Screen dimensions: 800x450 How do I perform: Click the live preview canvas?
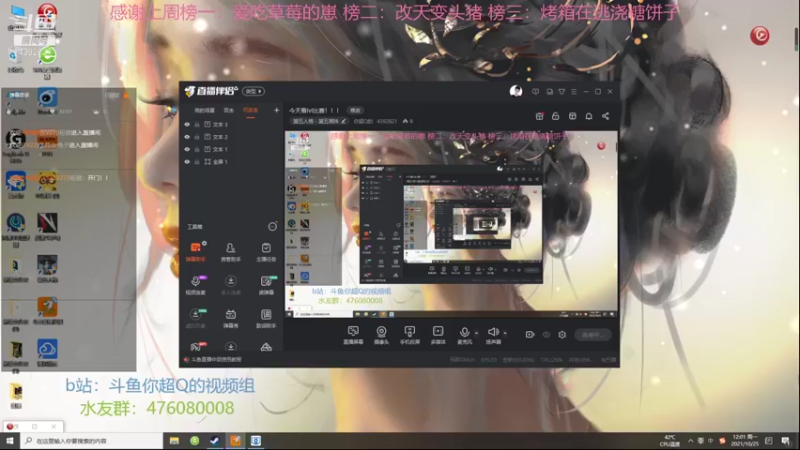pos(451,224)
